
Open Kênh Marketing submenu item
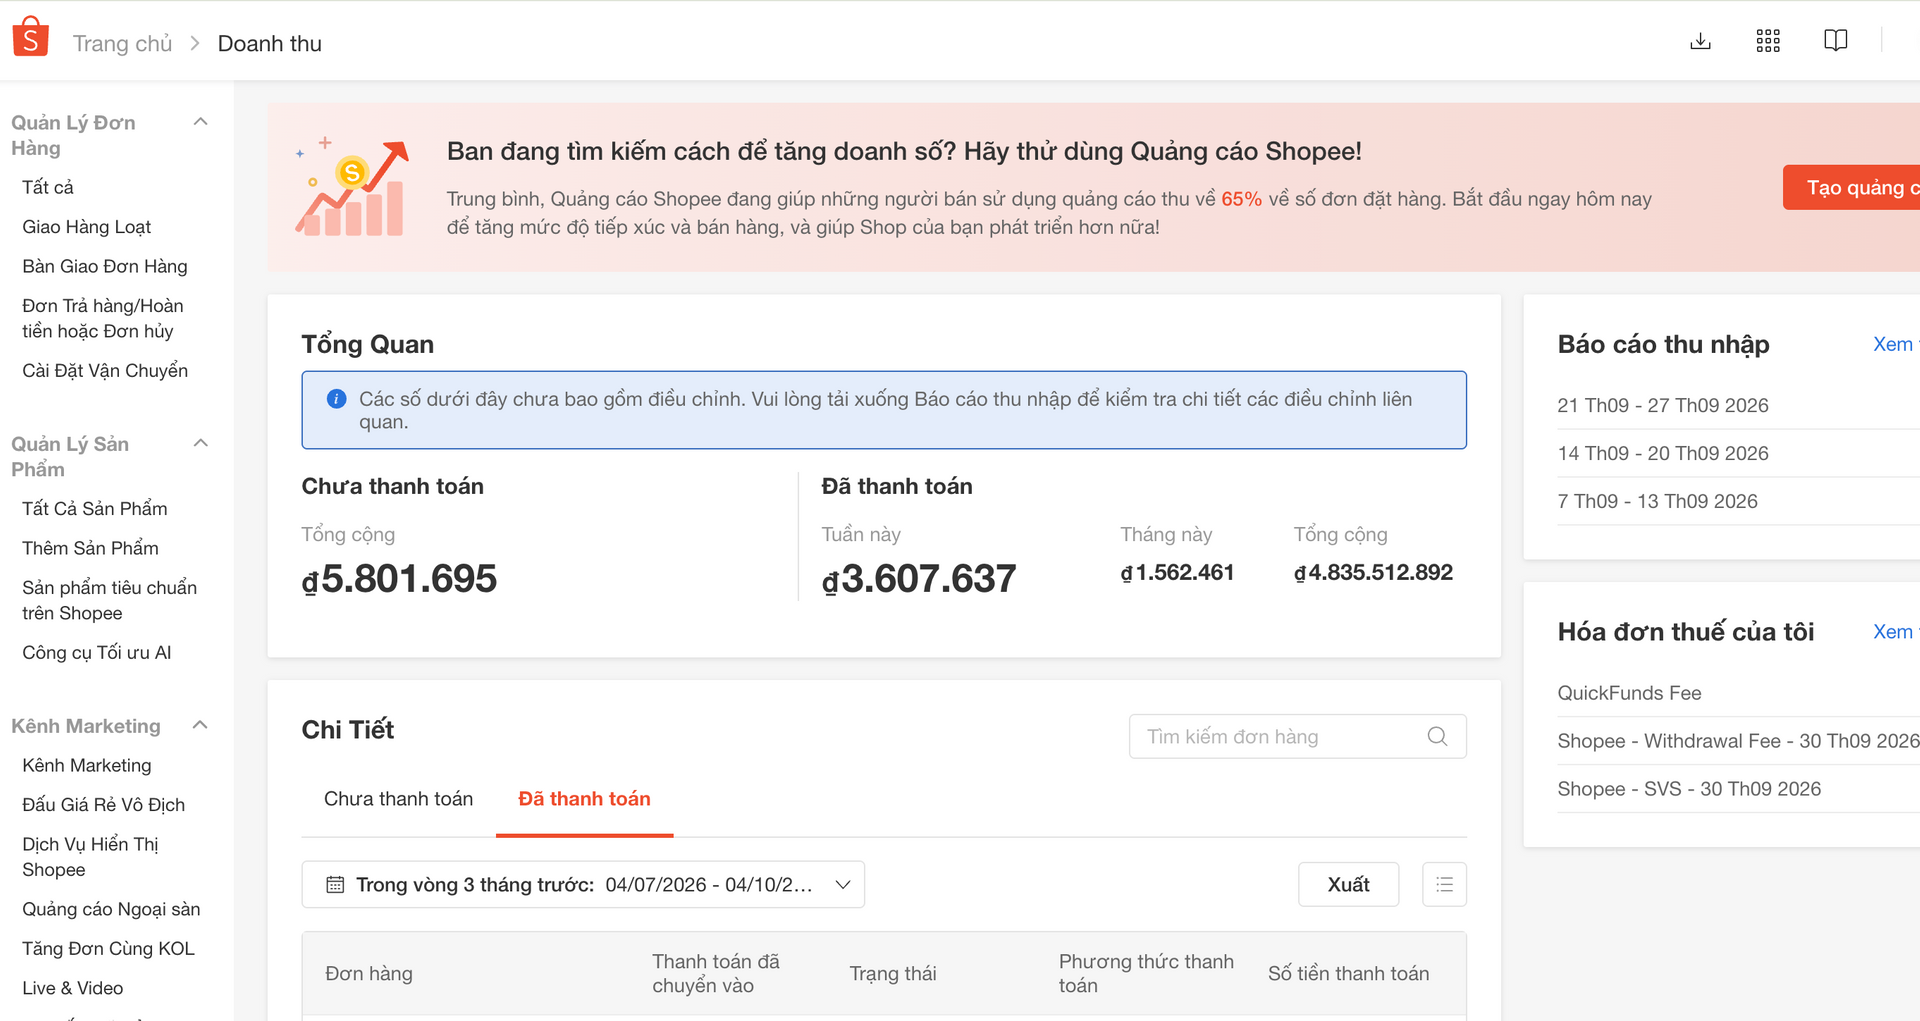[x=87, y=765]
